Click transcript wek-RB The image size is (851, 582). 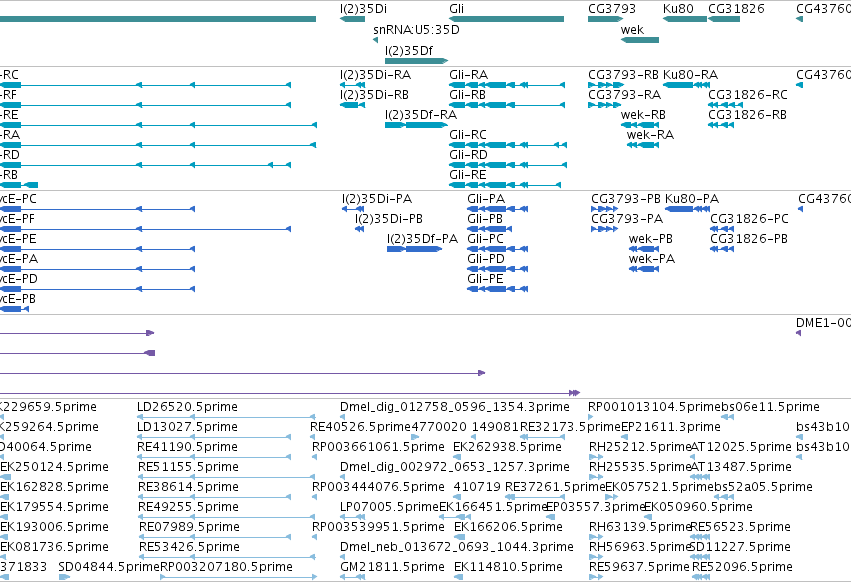643,115
